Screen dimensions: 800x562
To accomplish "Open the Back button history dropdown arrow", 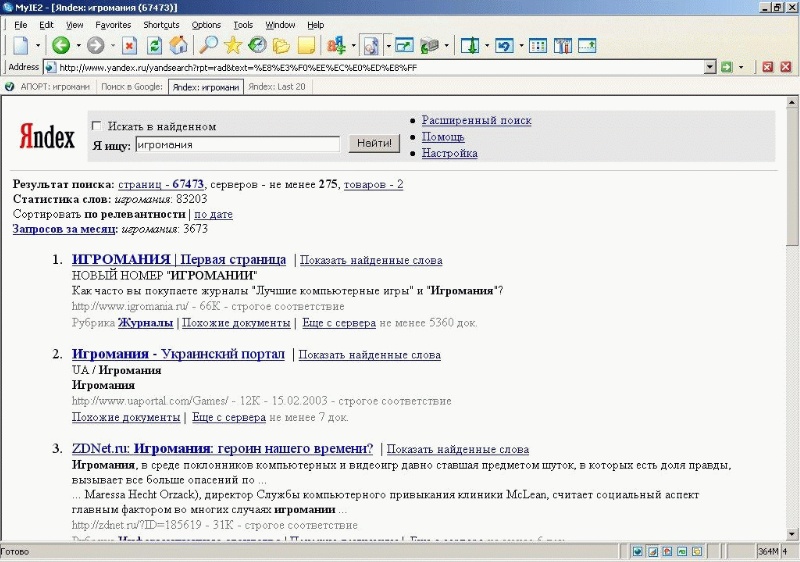I will (x=79, y=46).
